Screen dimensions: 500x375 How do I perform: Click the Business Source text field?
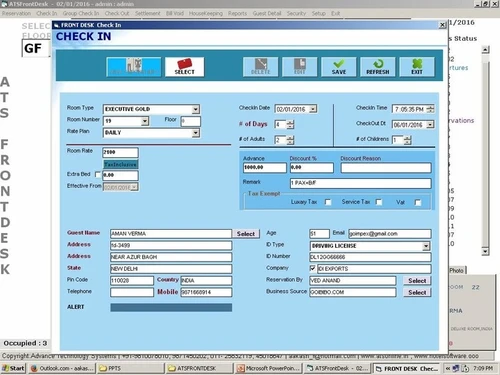pyautogui.click(x=353, y=292)
